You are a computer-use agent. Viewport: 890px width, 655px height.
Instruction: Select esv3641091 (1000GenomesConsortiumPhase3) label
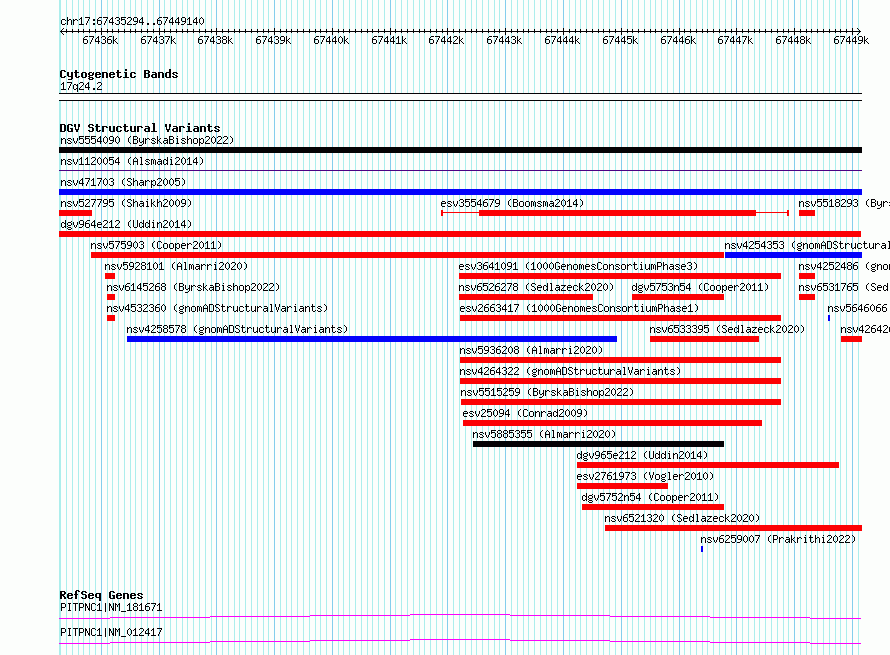pos(578,266)
